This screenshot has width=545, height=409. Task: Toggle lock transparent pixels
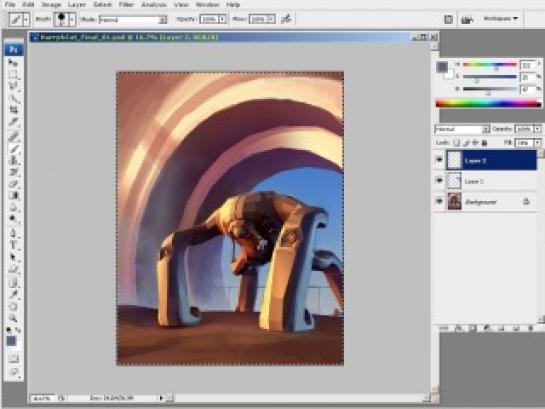click(x=457, y=142)
